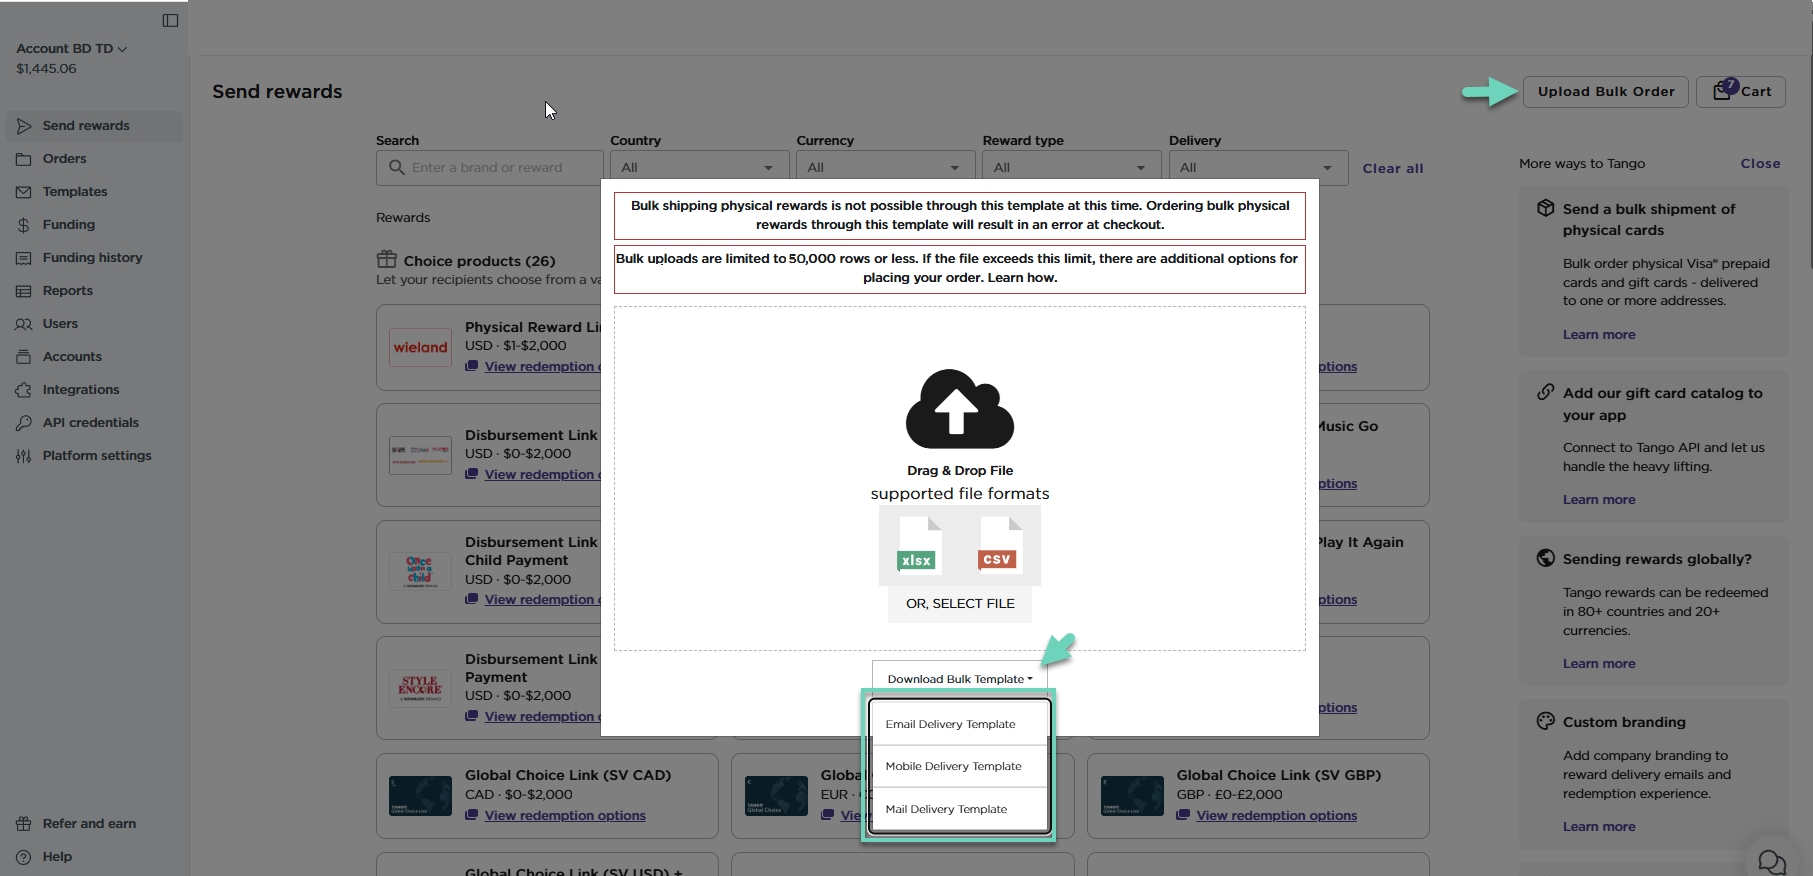Click the cloud upload icon
The image size is (1813, 876).
click(959, 409)
